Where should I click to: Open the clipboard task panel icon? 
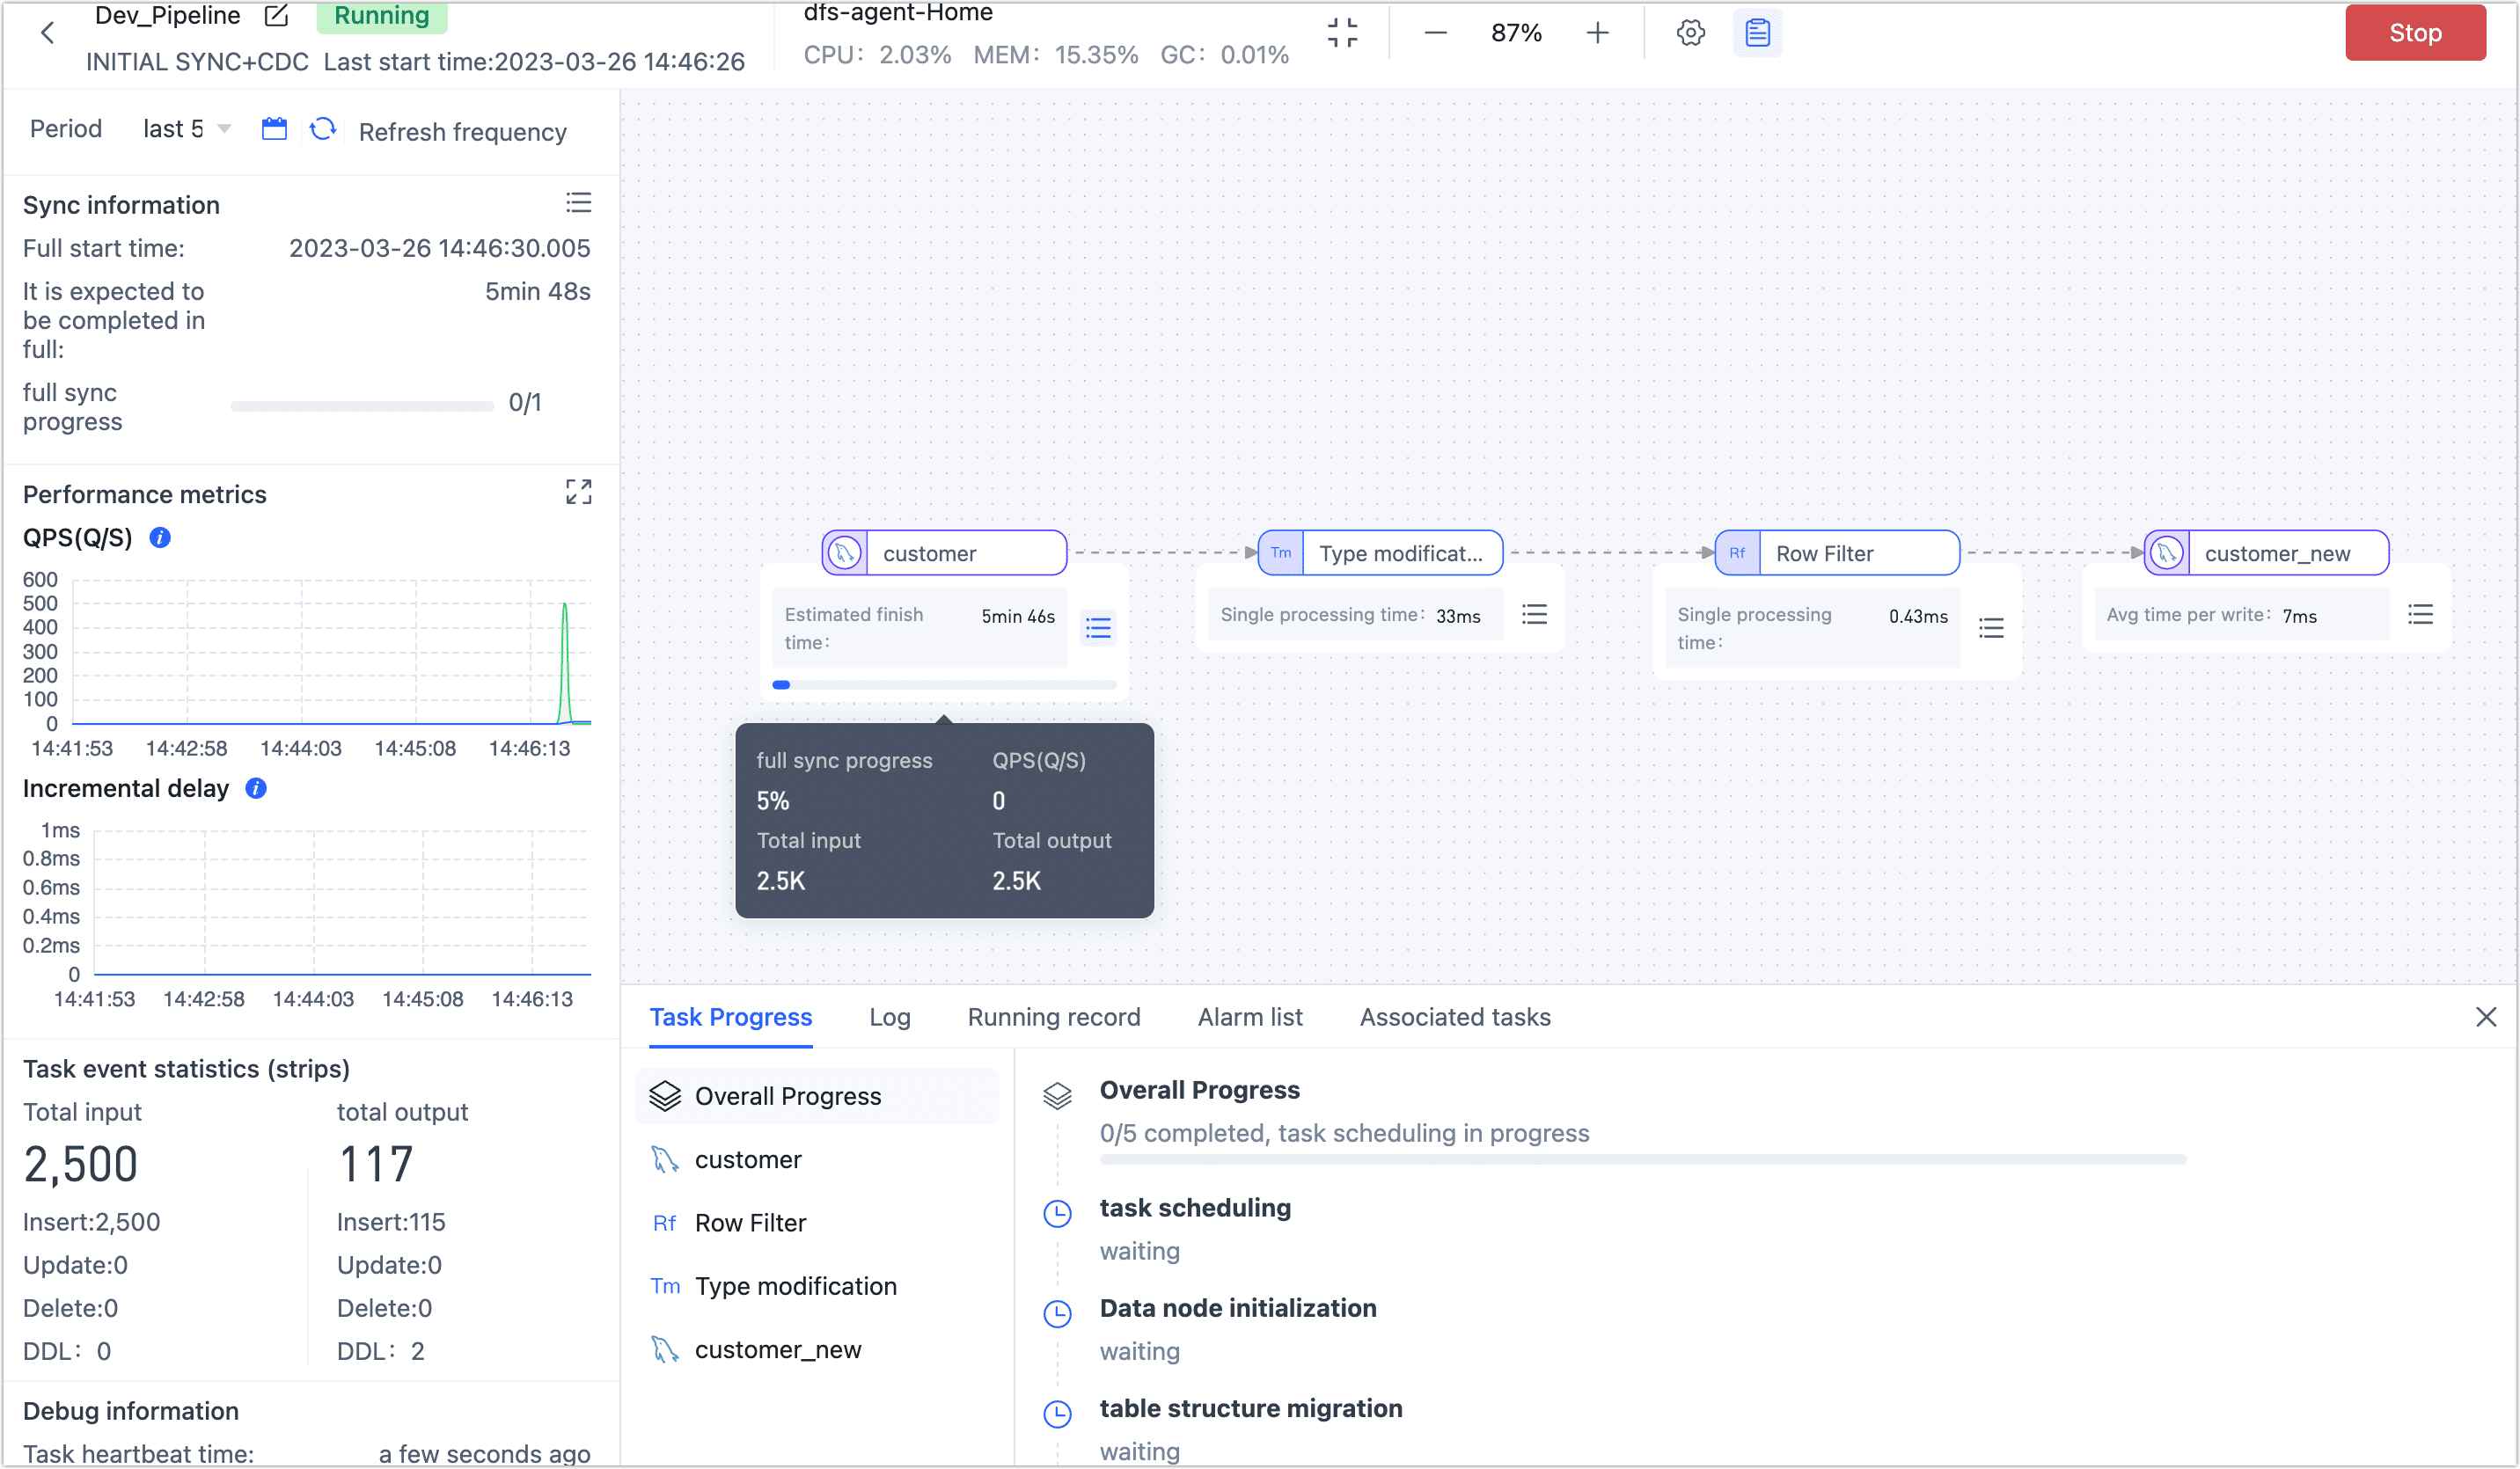coord(1757,32)
